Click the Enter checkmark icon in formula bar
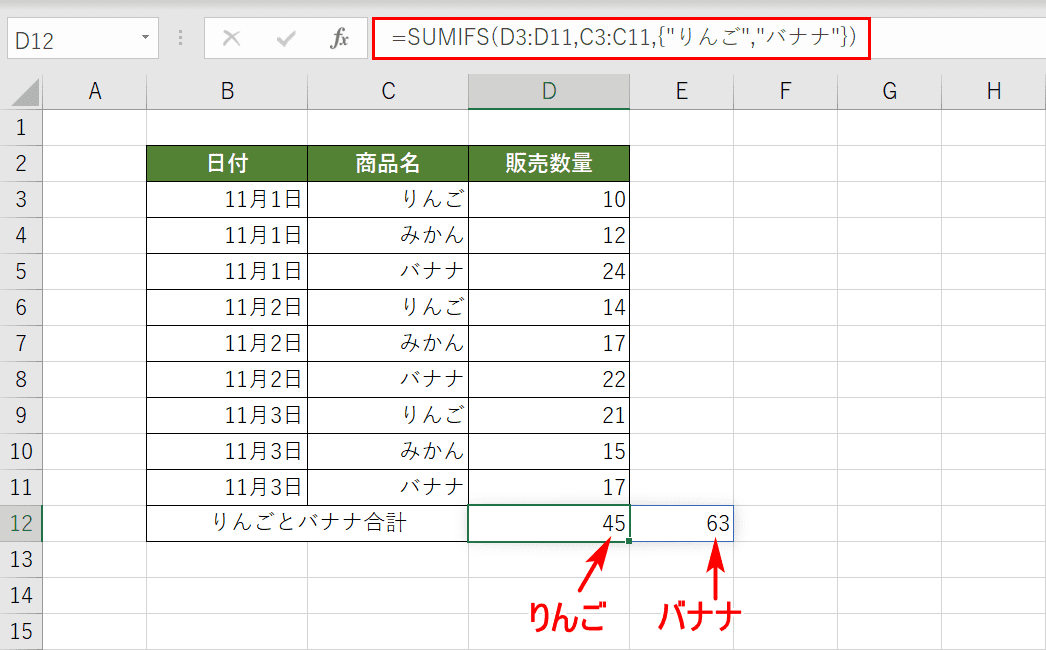 pos(286,39)
